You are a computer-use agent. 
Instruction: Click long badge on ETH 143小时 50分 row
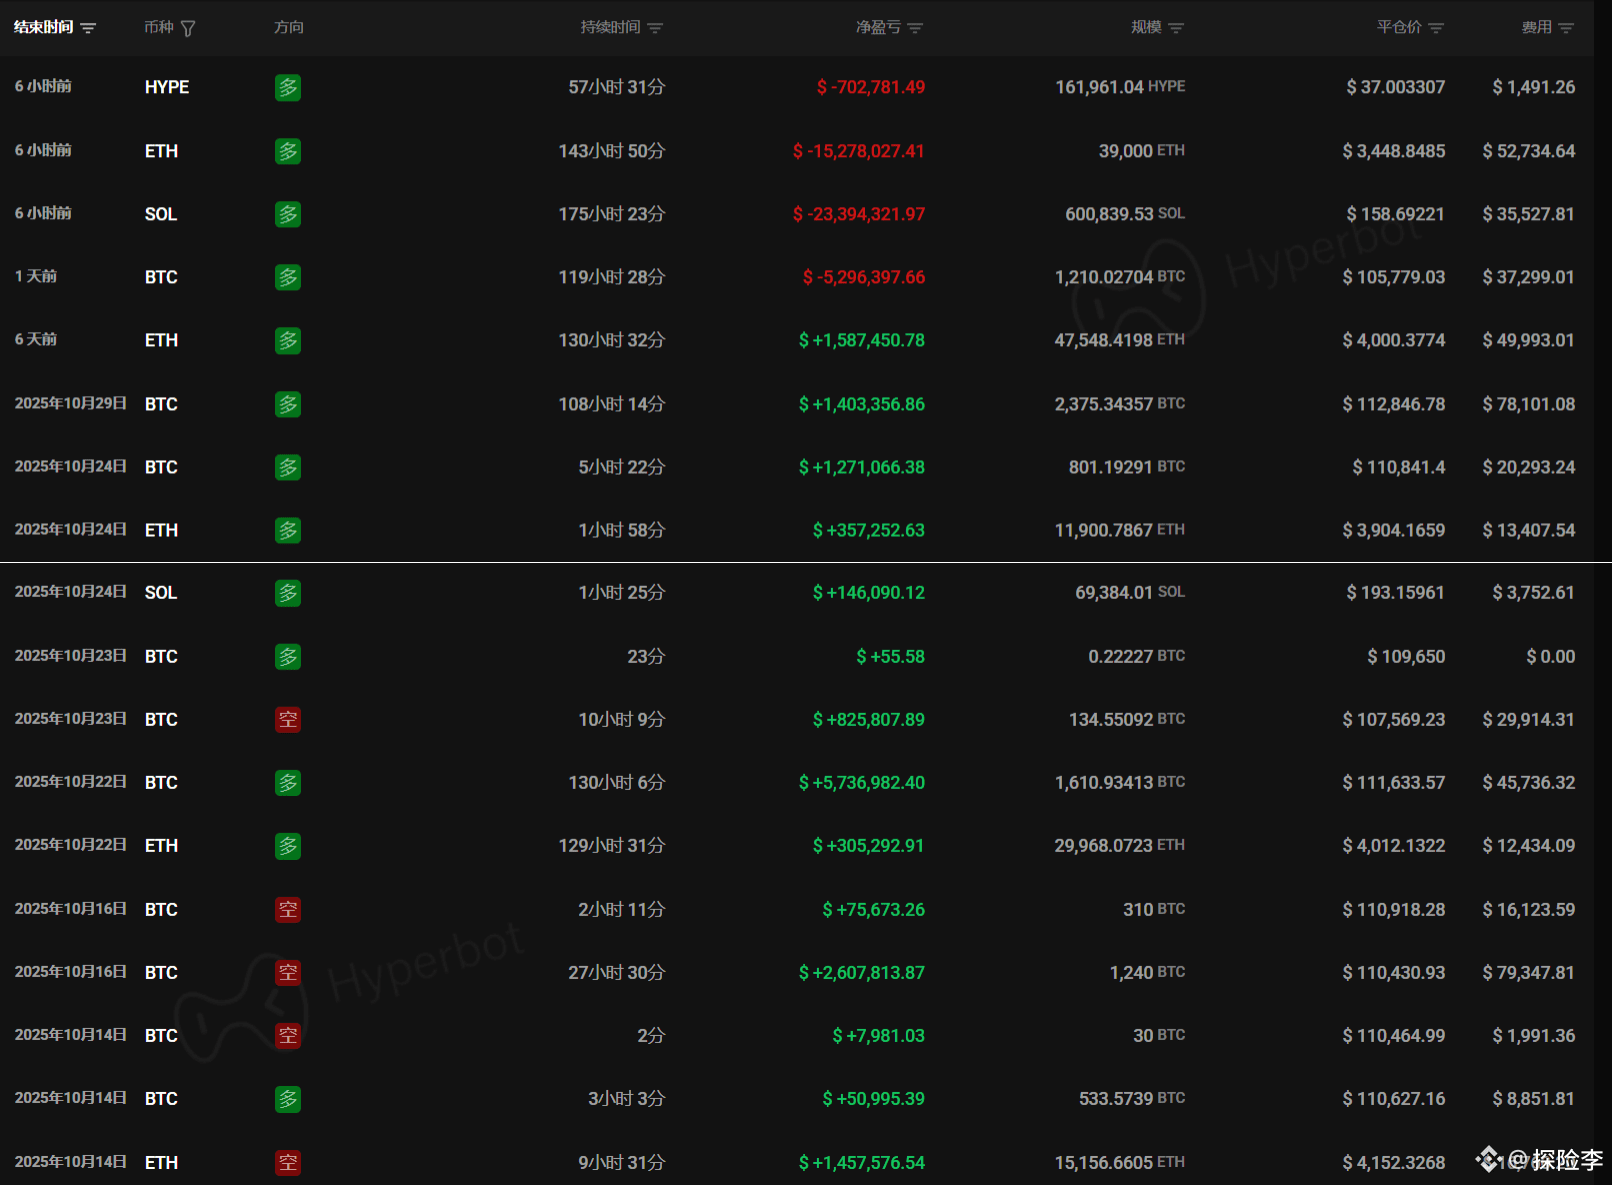coord(288,151)
